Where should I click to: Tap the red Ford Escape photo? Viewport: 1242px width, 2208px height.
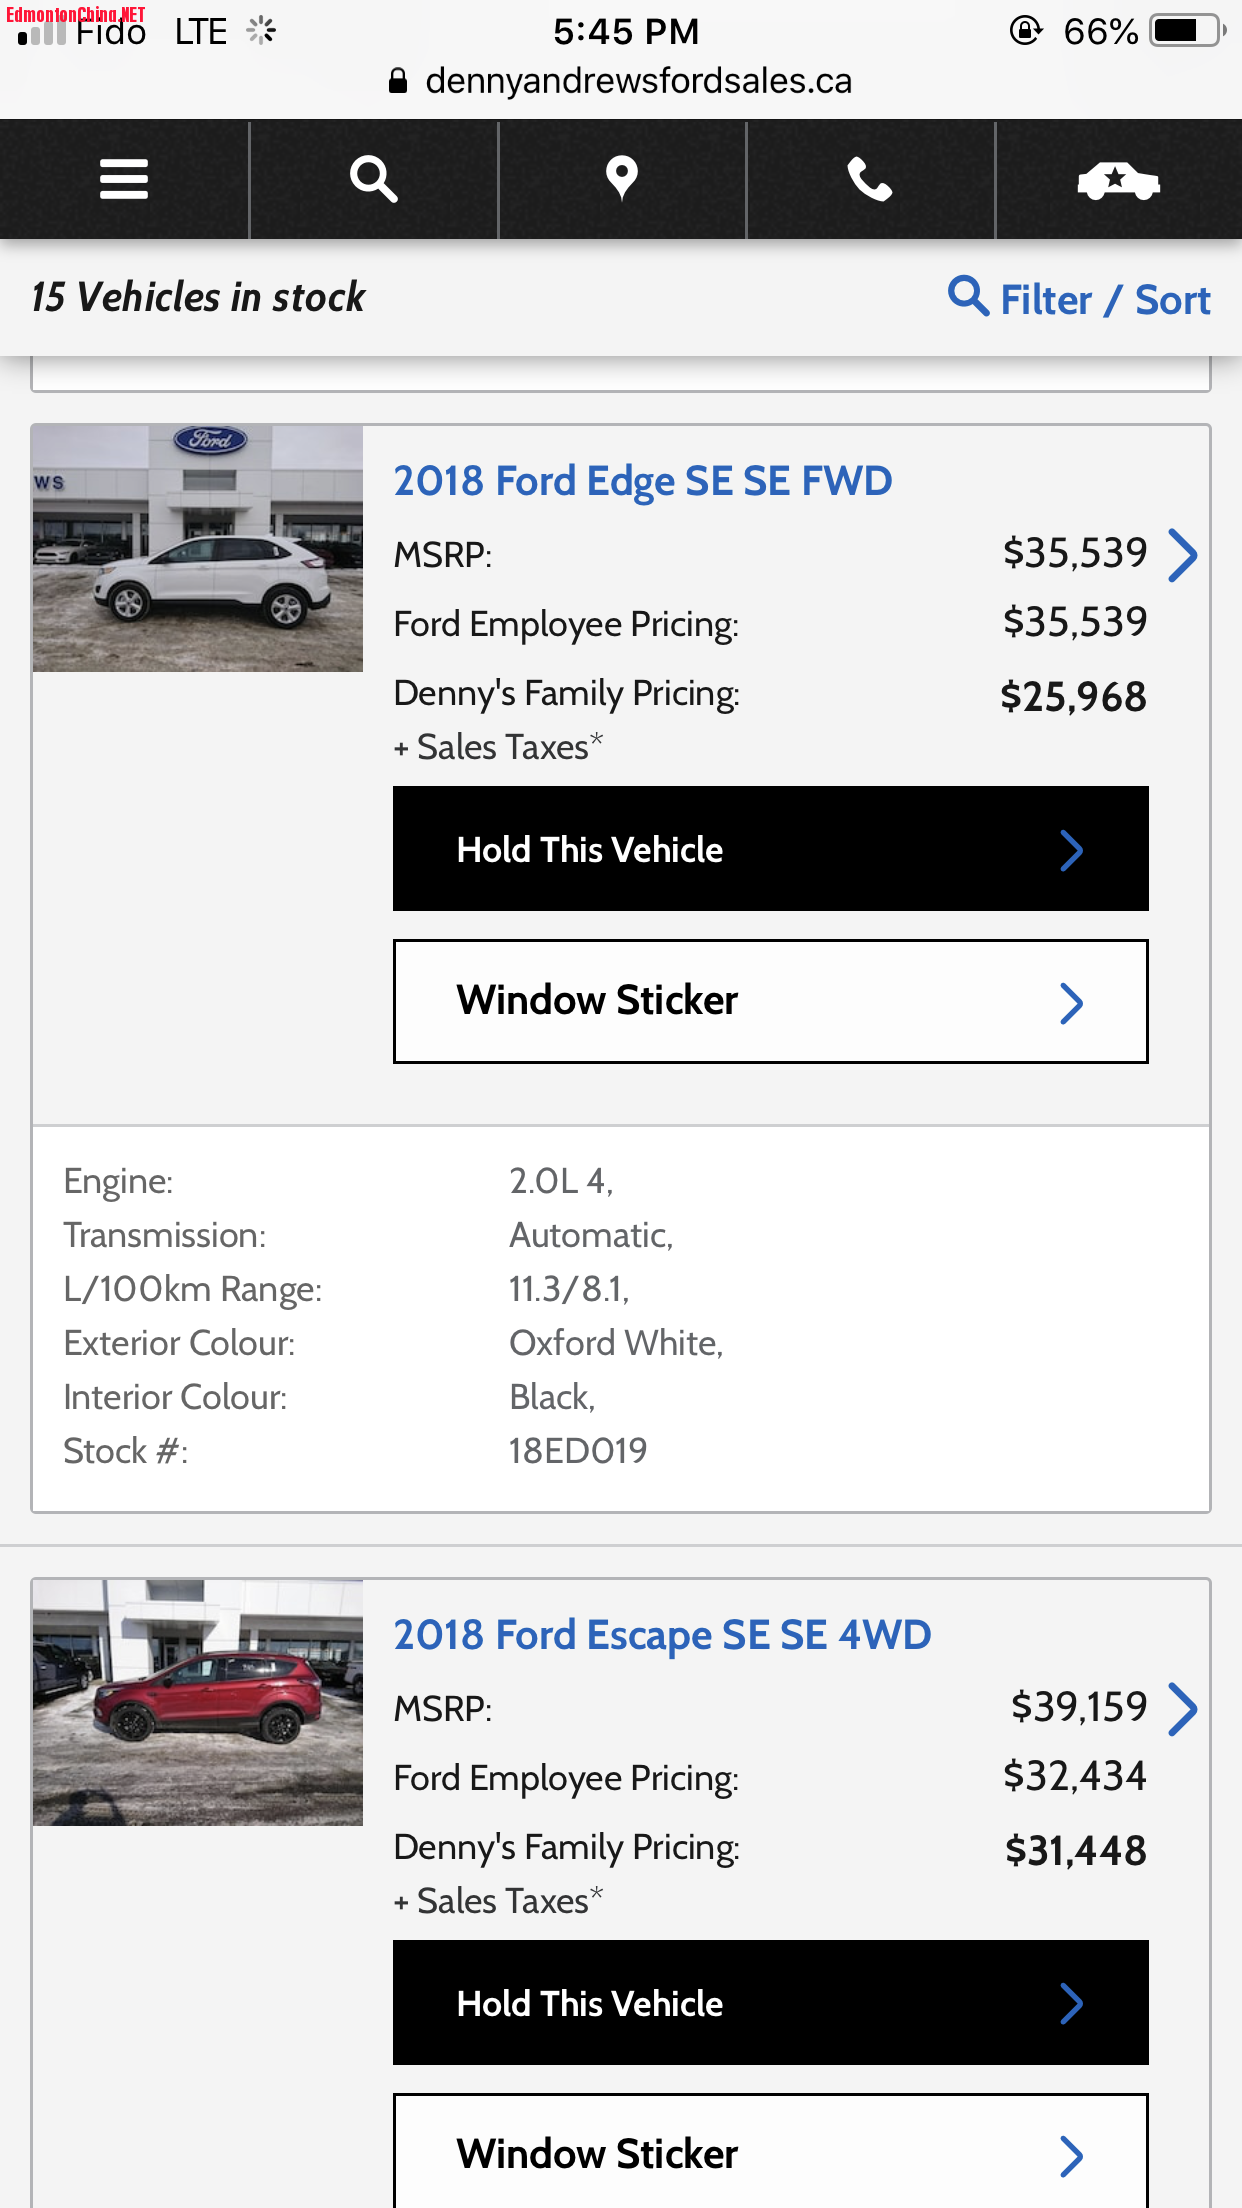click(x=198, y=1703)
